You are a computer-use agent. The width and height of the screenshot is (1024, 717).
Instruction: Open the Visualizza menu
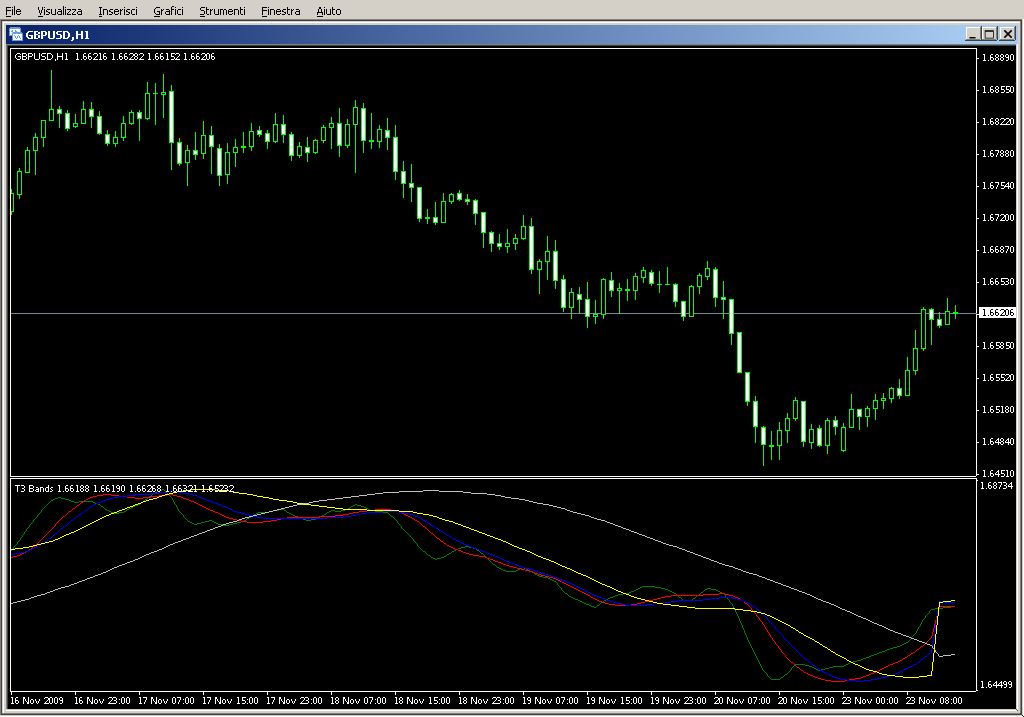(59, 11)
